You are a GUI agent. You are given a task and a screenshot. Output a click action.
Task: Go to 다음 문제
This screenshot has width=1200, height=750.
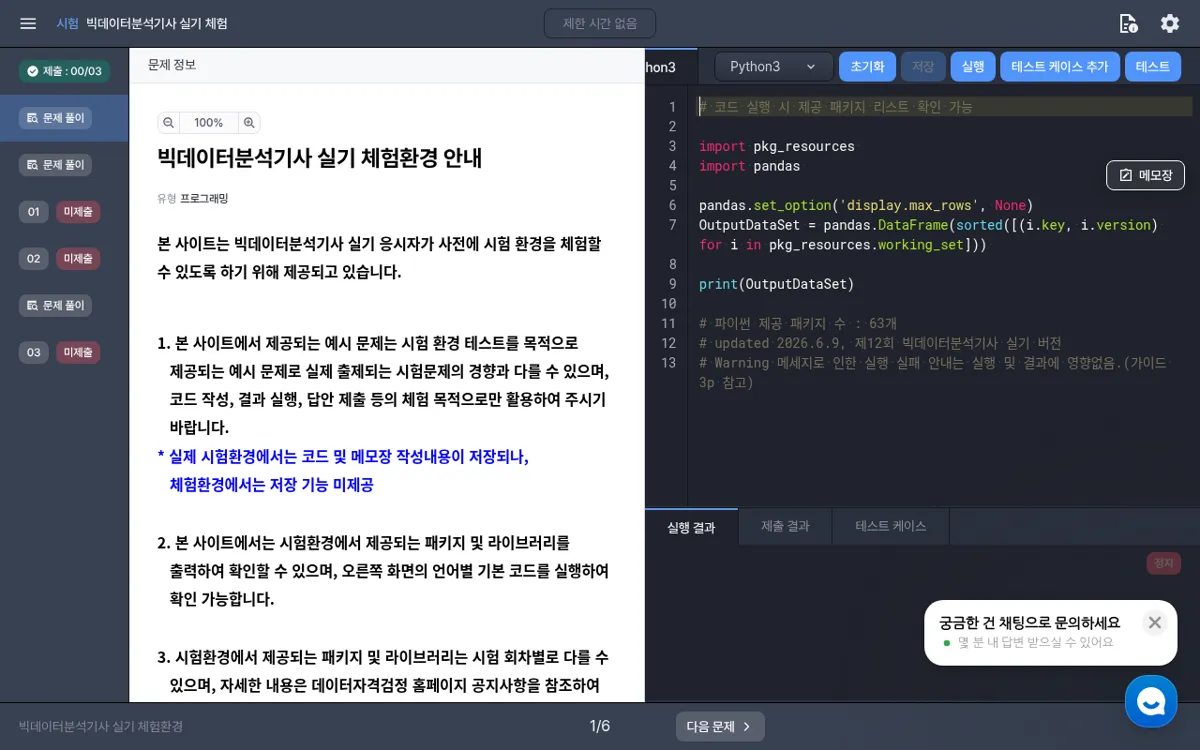pos(720,727)
